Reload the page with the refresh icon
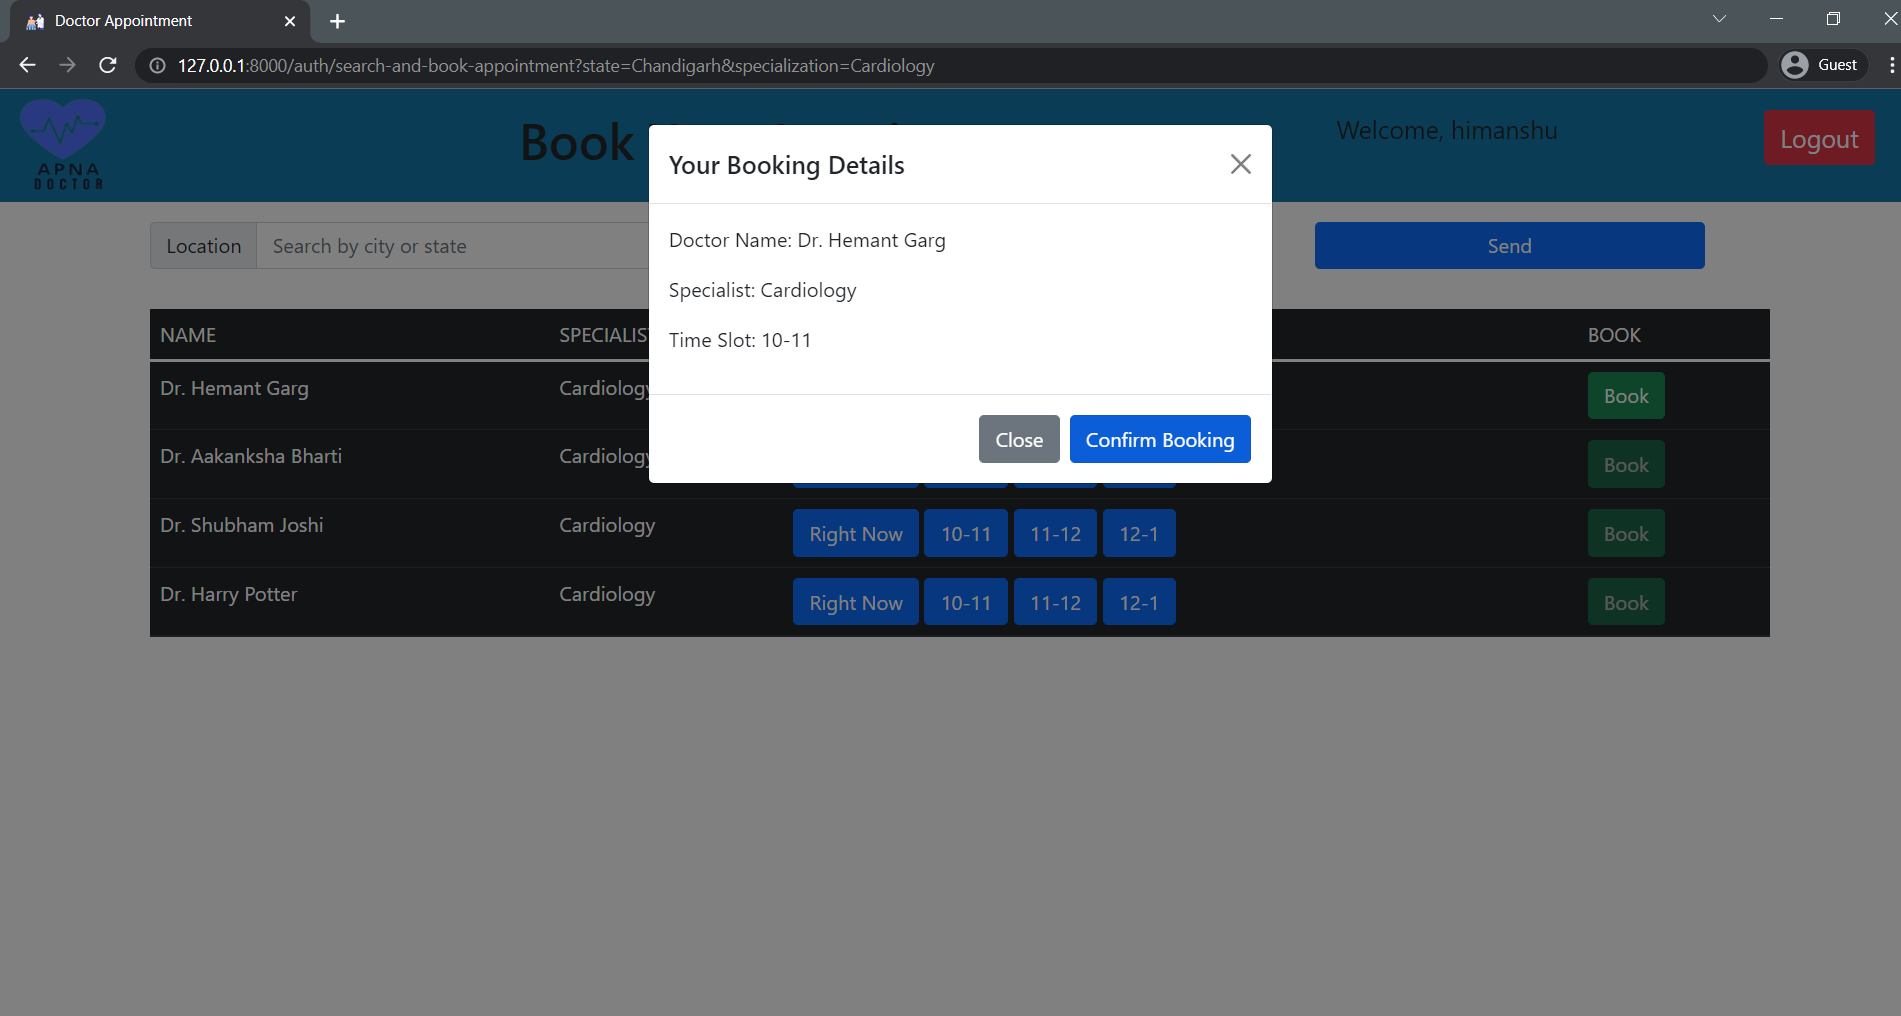Image resolution: width=1901 pixels, height=1016 pixels. point(108,65)
